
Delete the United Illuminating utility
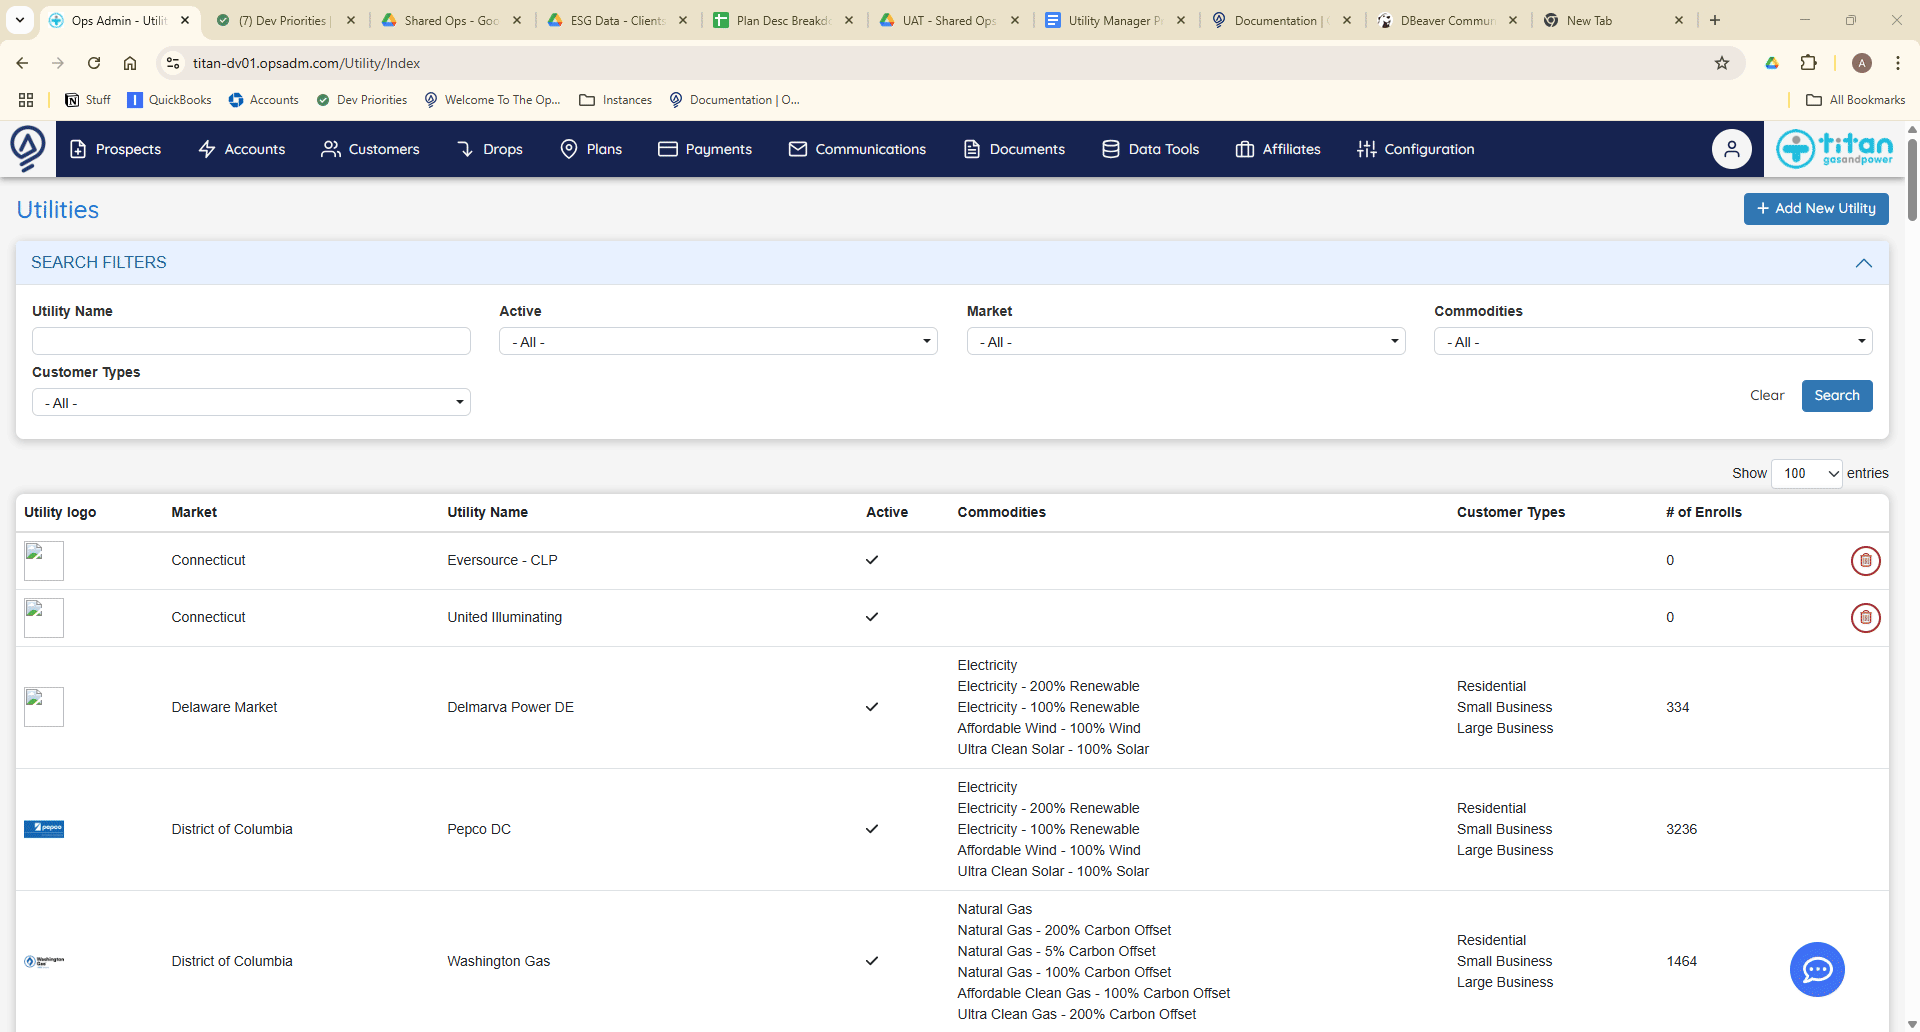click(x=1865, y=618)
